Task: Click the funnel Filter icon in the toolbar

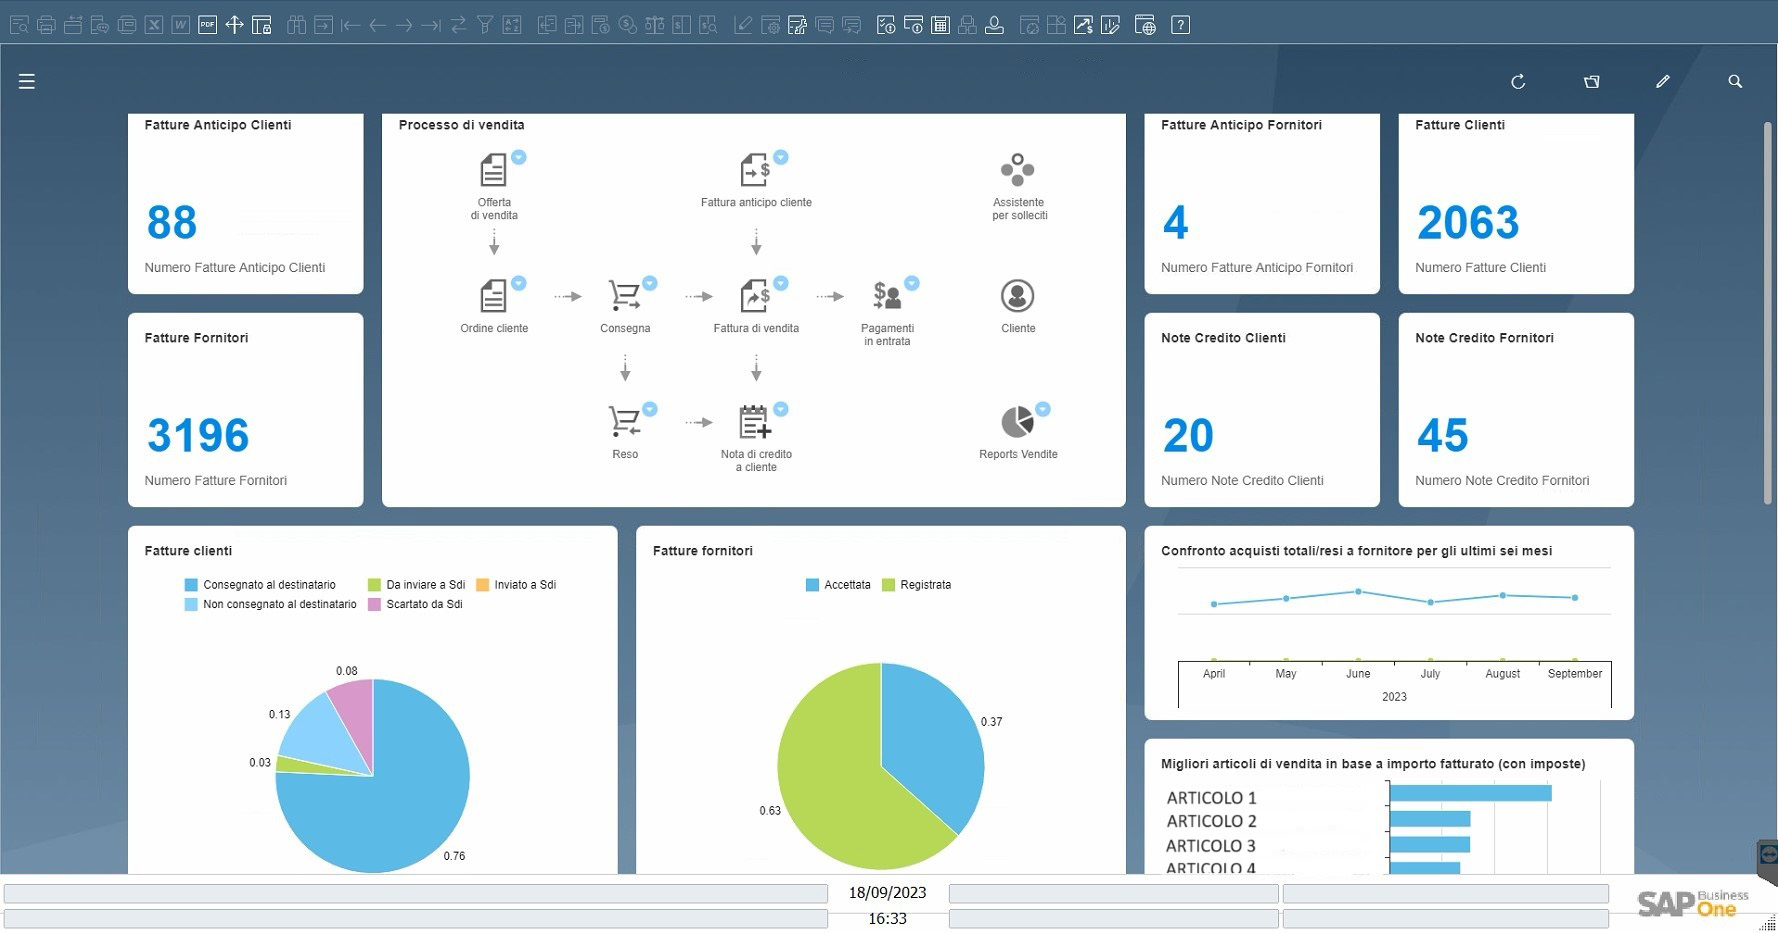Action: [x=485, y=25]
